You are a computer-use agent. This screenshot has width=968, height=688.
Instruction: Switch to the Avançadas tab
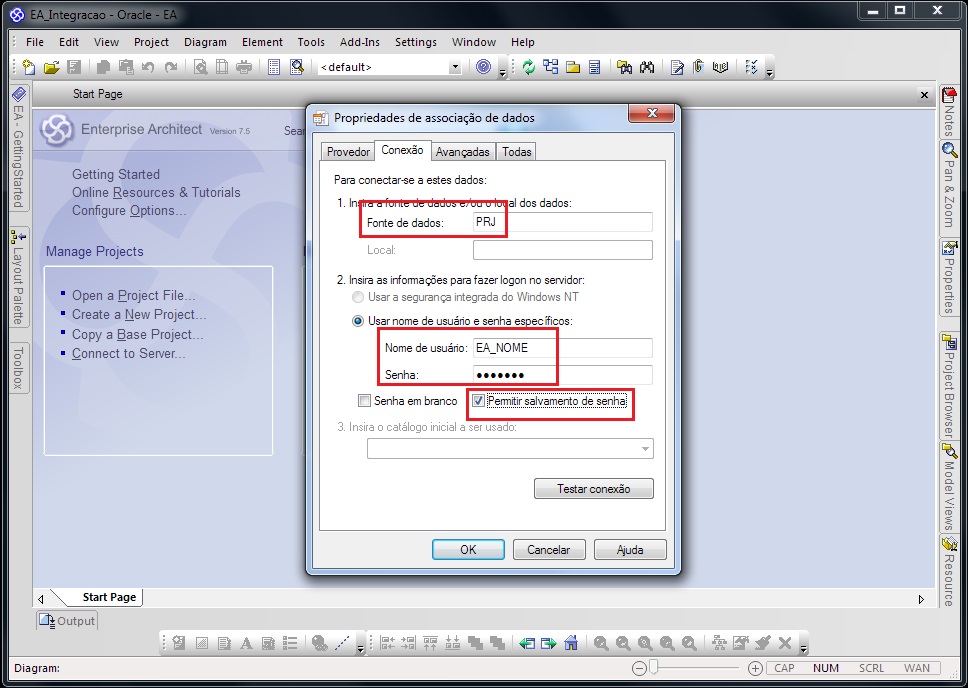[462, 152]
